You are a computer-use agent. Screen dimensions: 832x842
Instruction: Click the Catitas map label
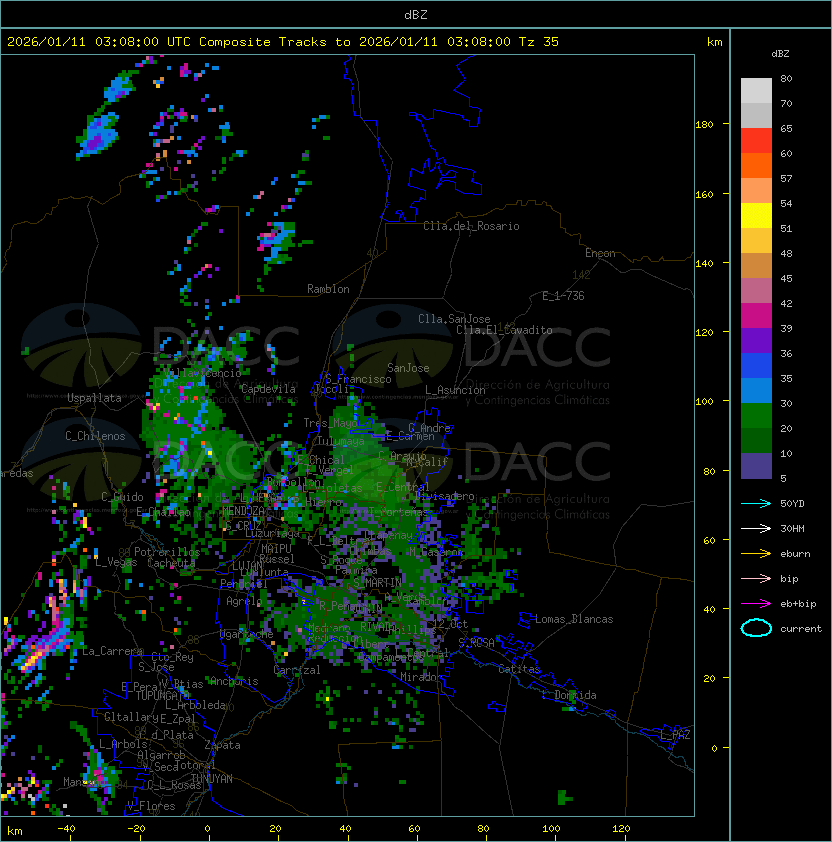(519, 669)
